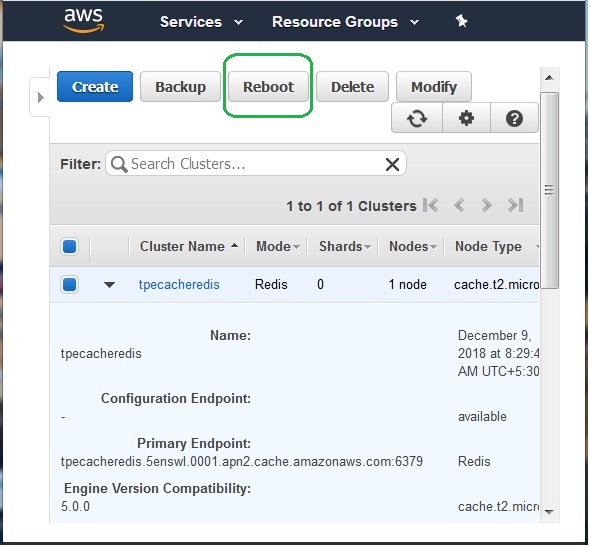
Task: Click the Delete button
Action: 352,87
